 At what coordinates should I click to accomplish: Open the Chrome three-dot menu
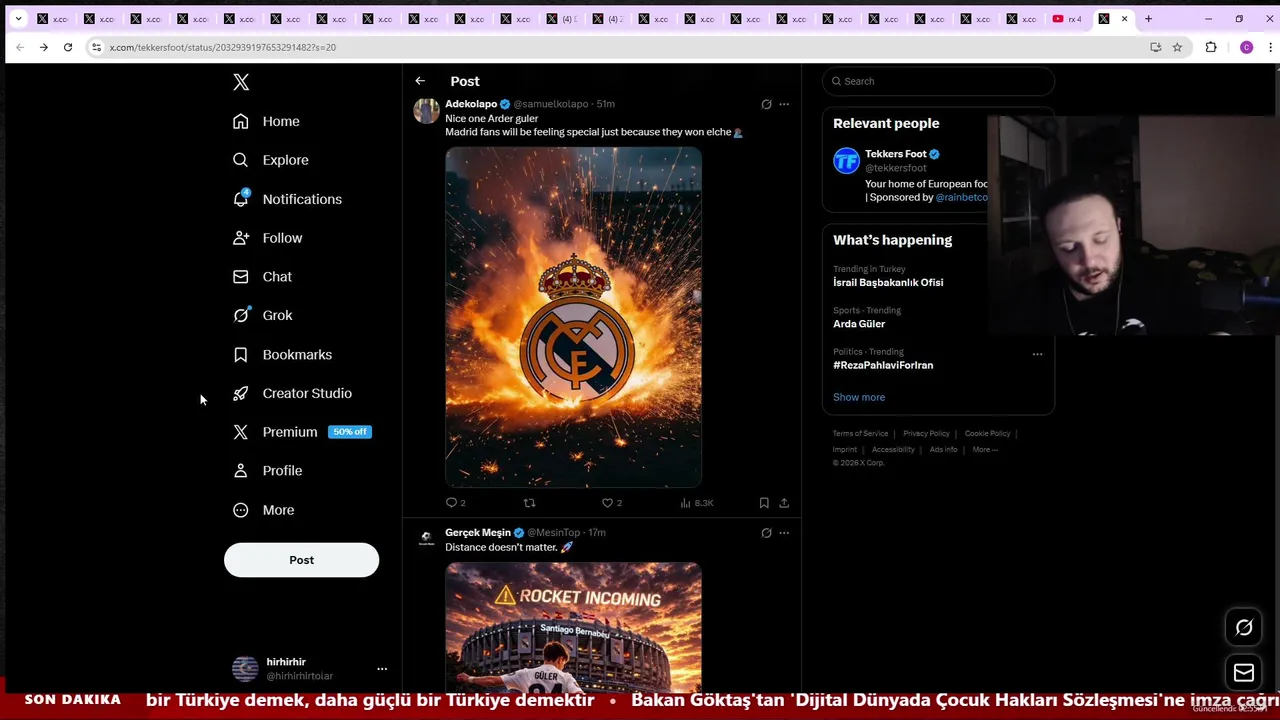pos(1270,47)
